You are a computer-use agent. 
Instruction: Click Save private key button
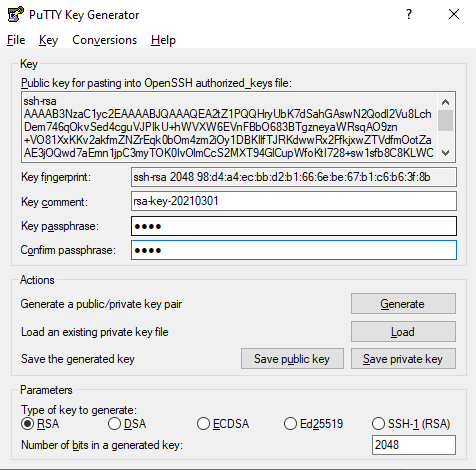coord(403,359)
